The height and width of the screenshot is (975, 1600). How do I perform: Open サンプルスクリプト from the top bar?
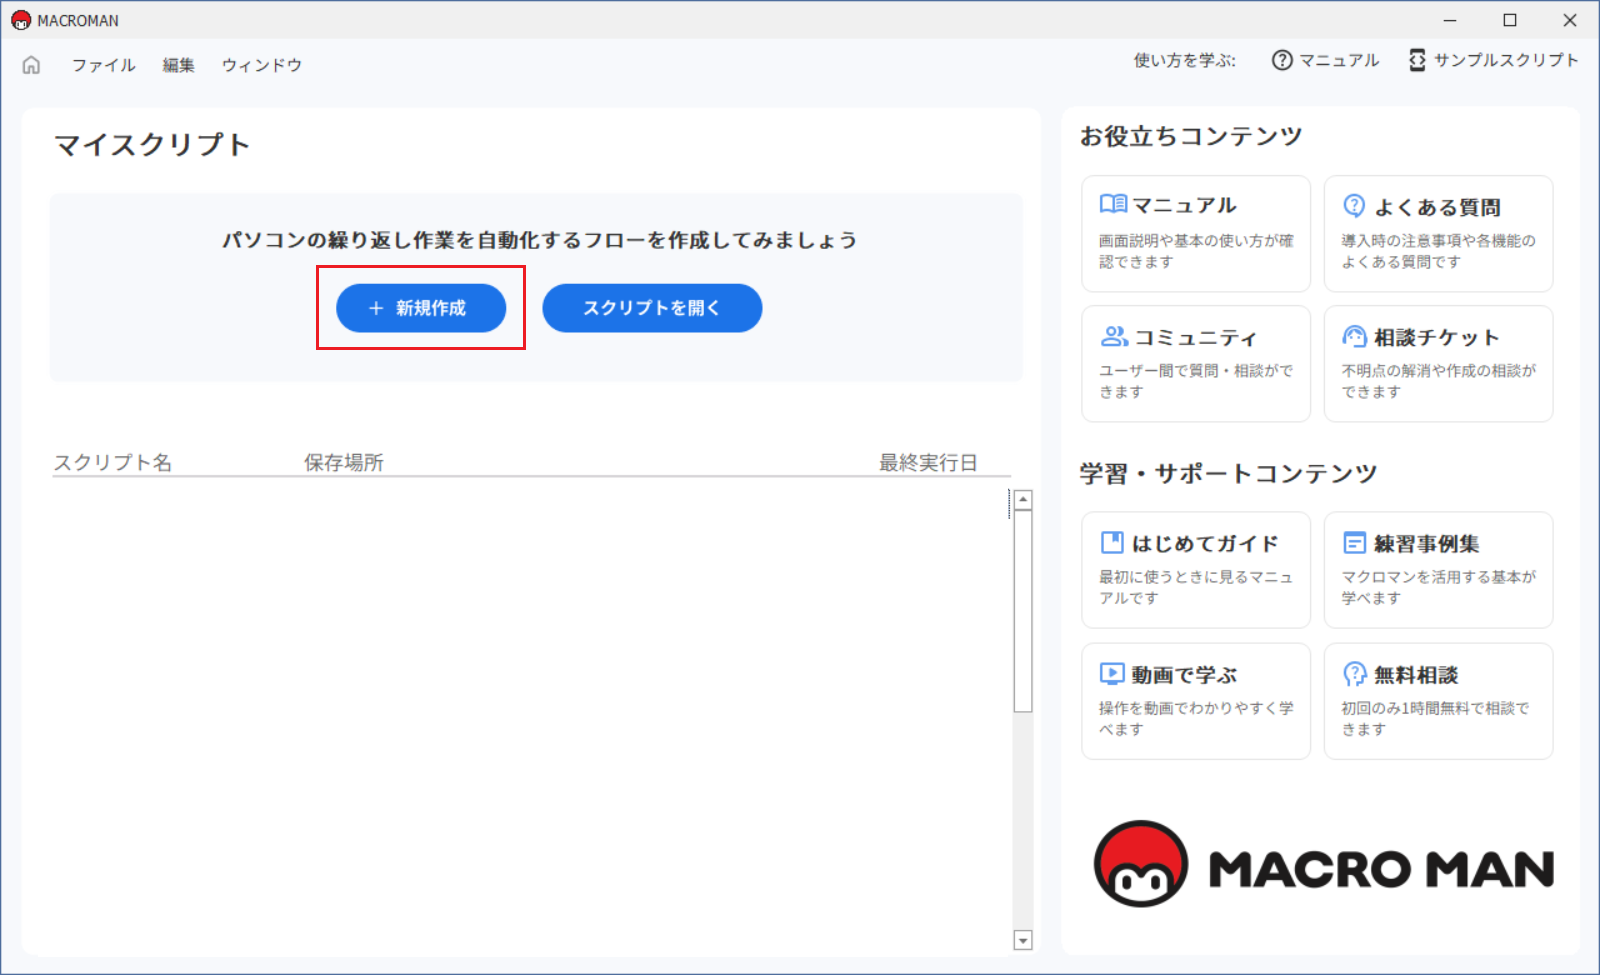[1493, 61]
